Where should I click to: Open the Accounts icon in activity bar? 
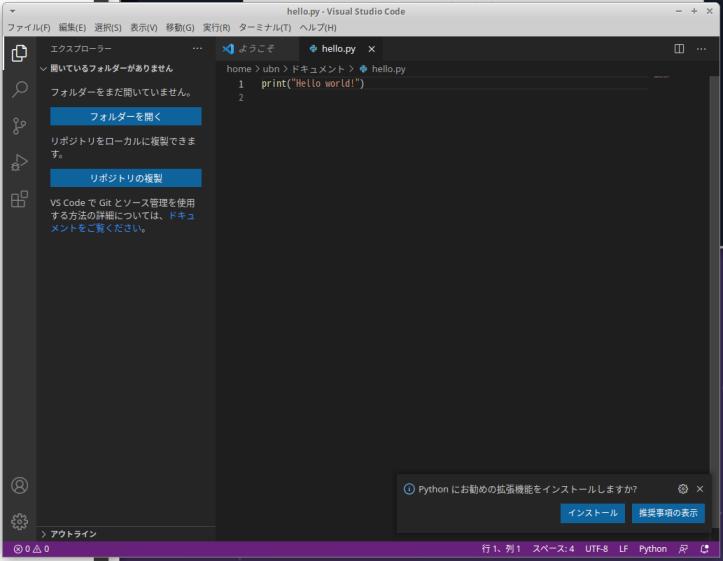(19, 485)
